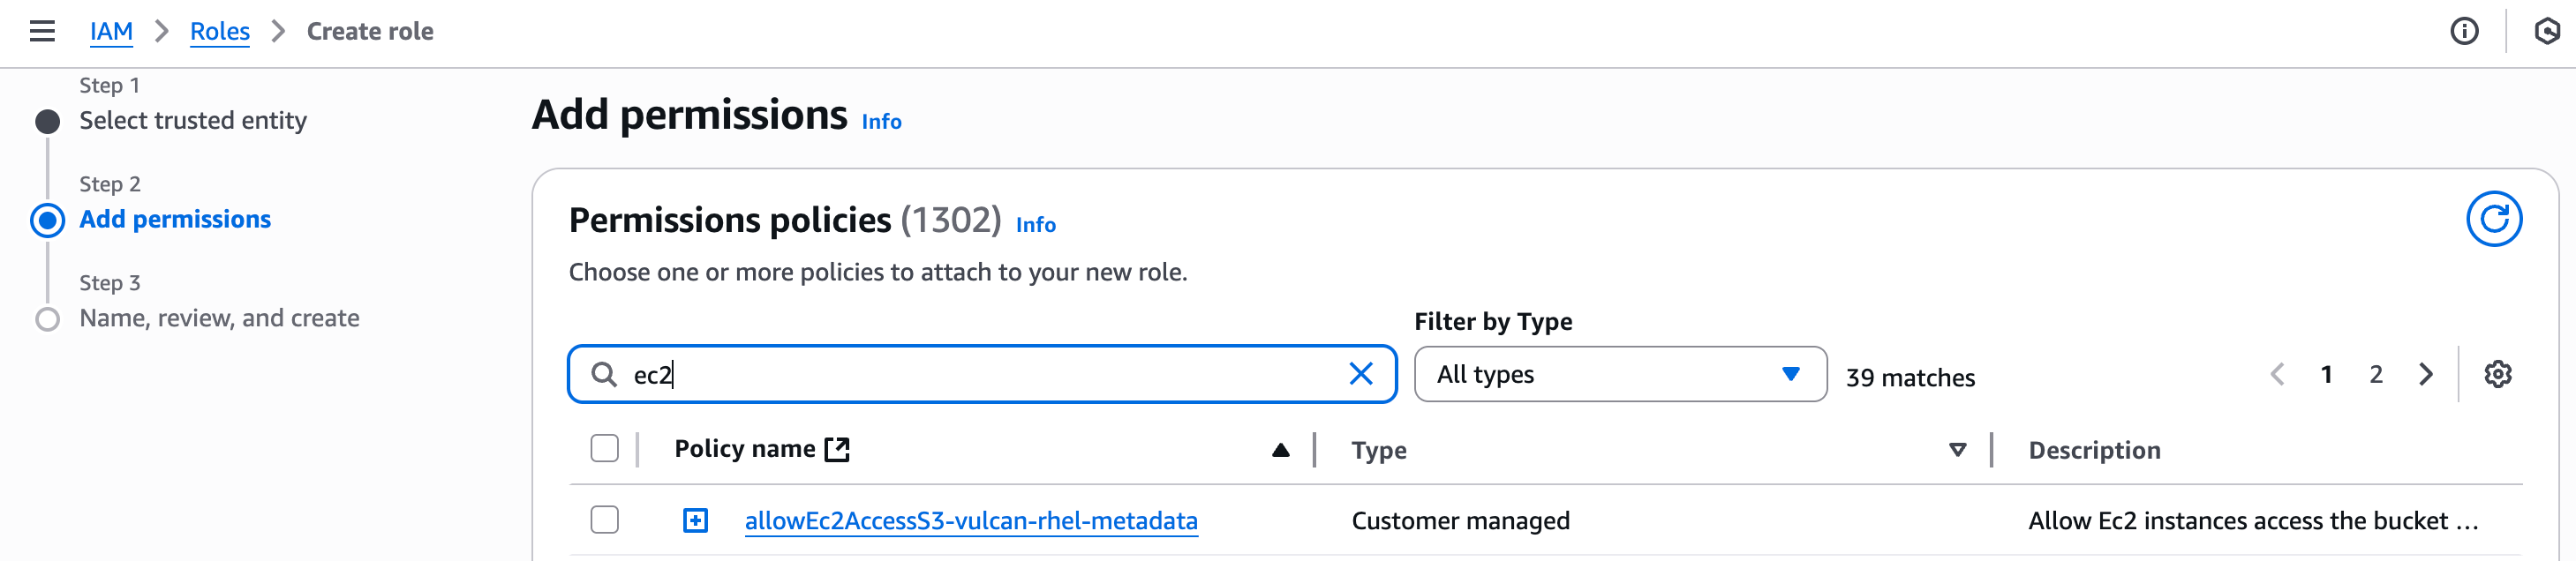Navigate to IAM breadcrumb
The image size is (2576, 561).
[x=111, y=32]
